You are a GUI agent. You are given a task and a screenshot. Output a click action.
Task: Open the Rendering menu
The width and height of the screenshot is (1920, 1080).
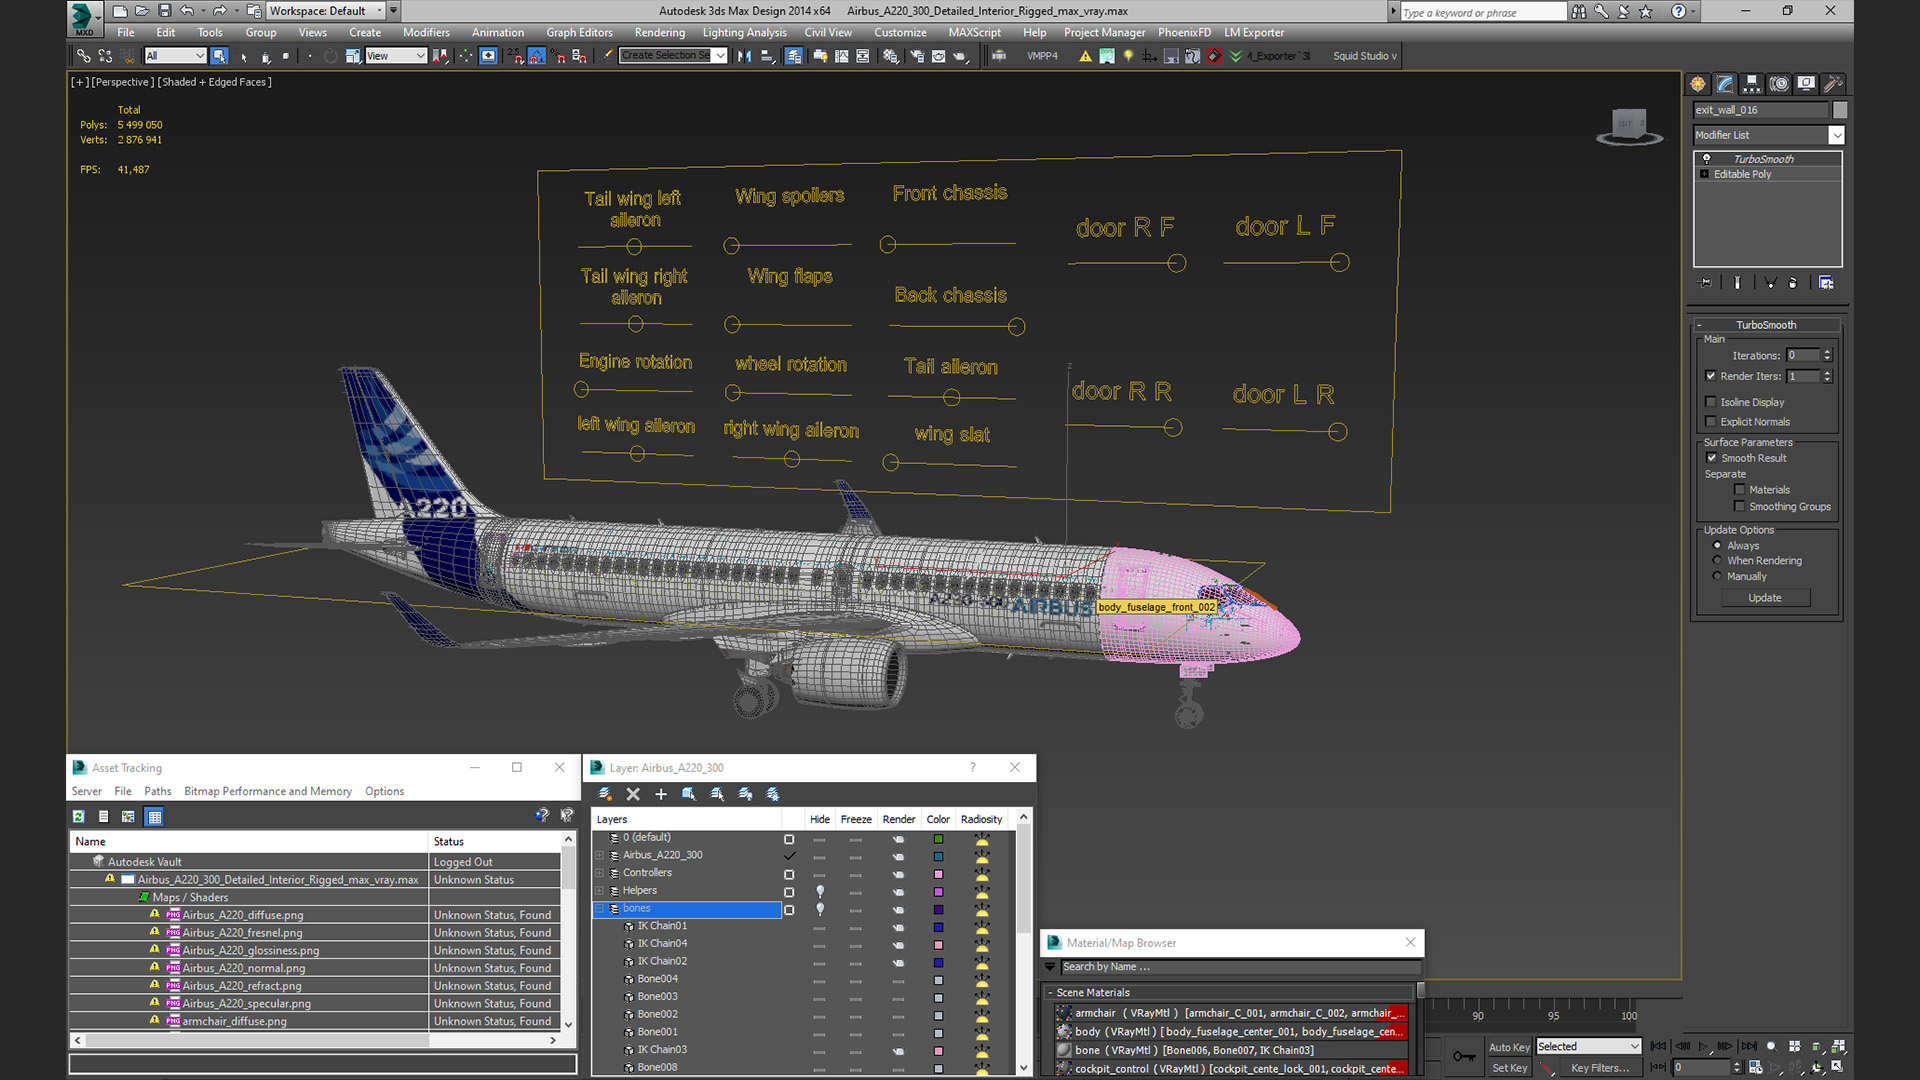660,33
